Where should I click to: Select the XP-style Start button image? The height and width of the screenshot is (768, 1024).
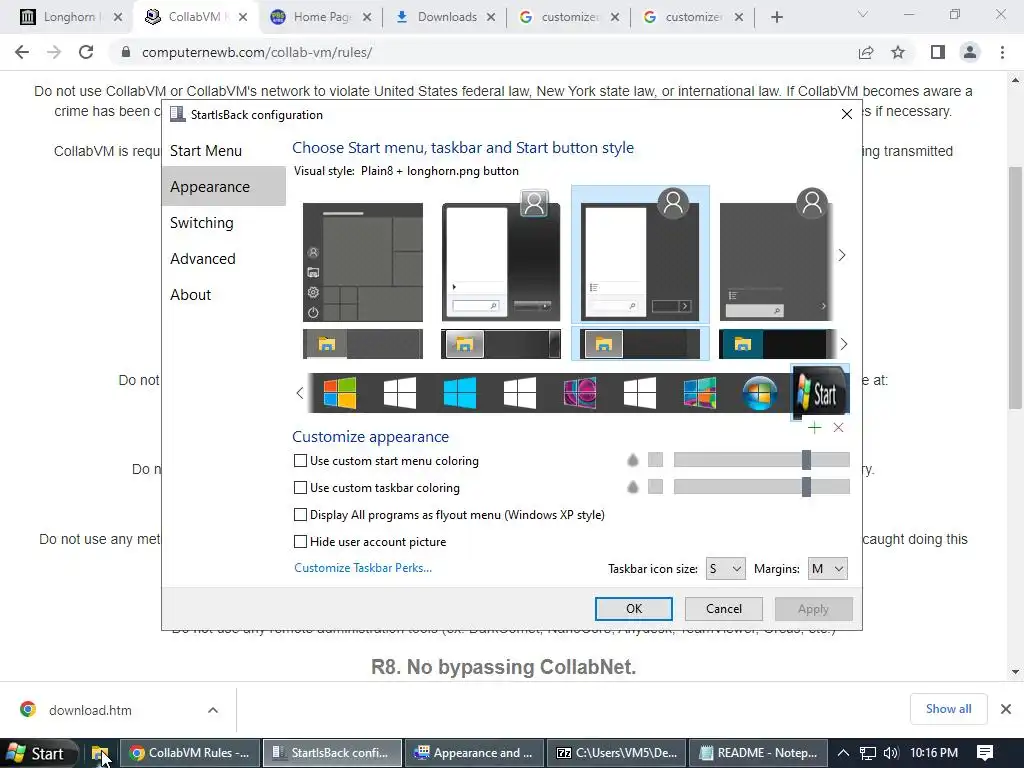pos(820,392)
